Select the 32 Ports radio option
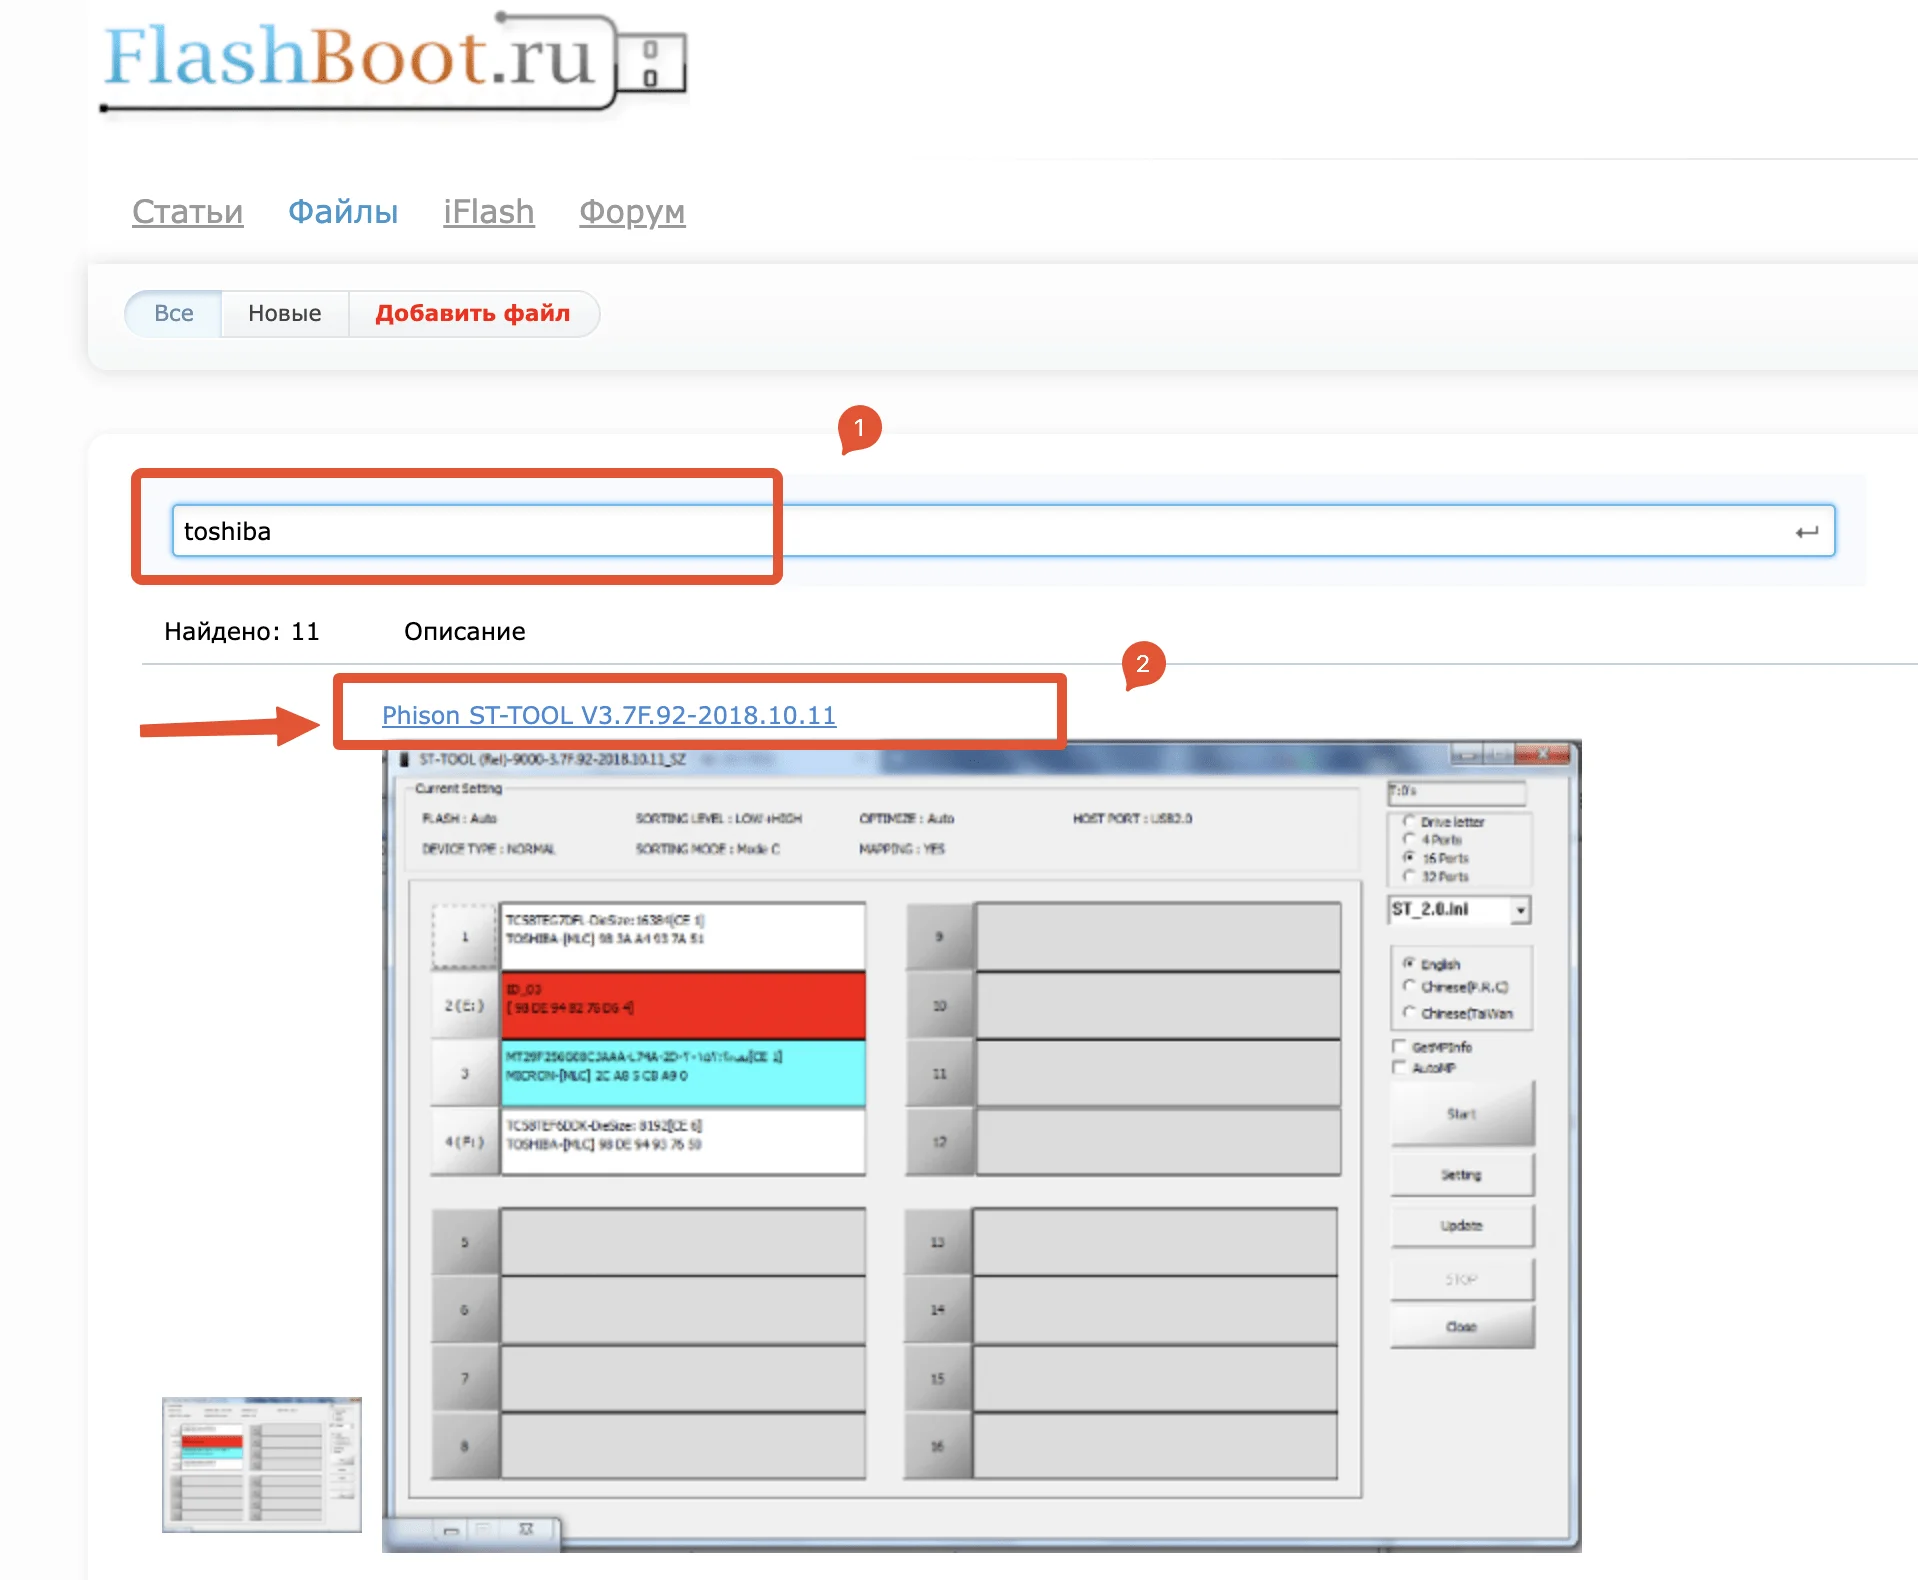The height and width of the screenshot is (1580, 1918). pos(1409,877)
